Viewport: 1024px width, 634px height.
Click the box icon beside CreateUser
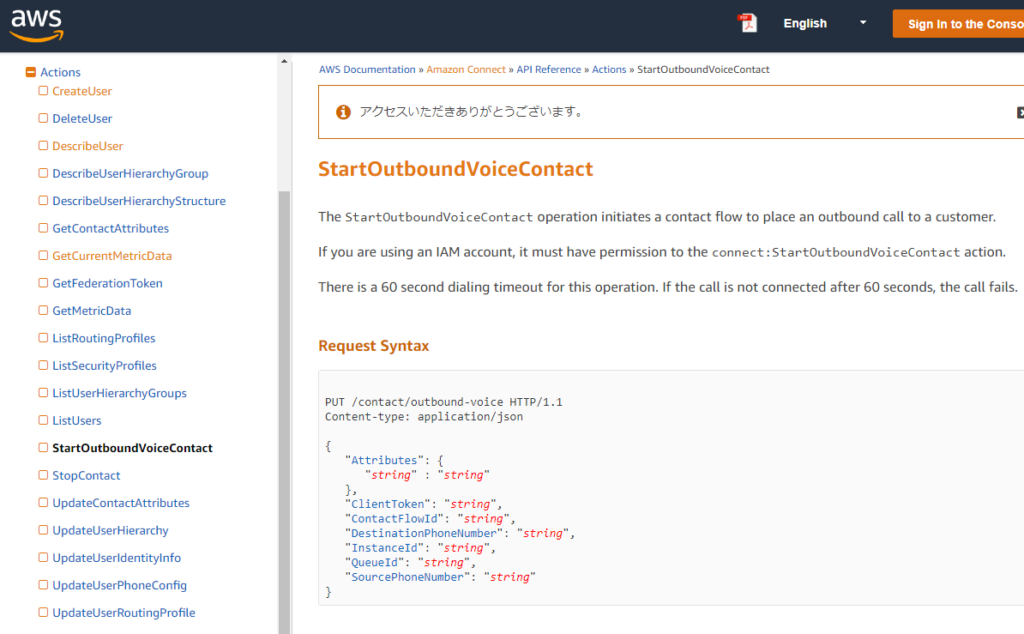pos(43,91)
